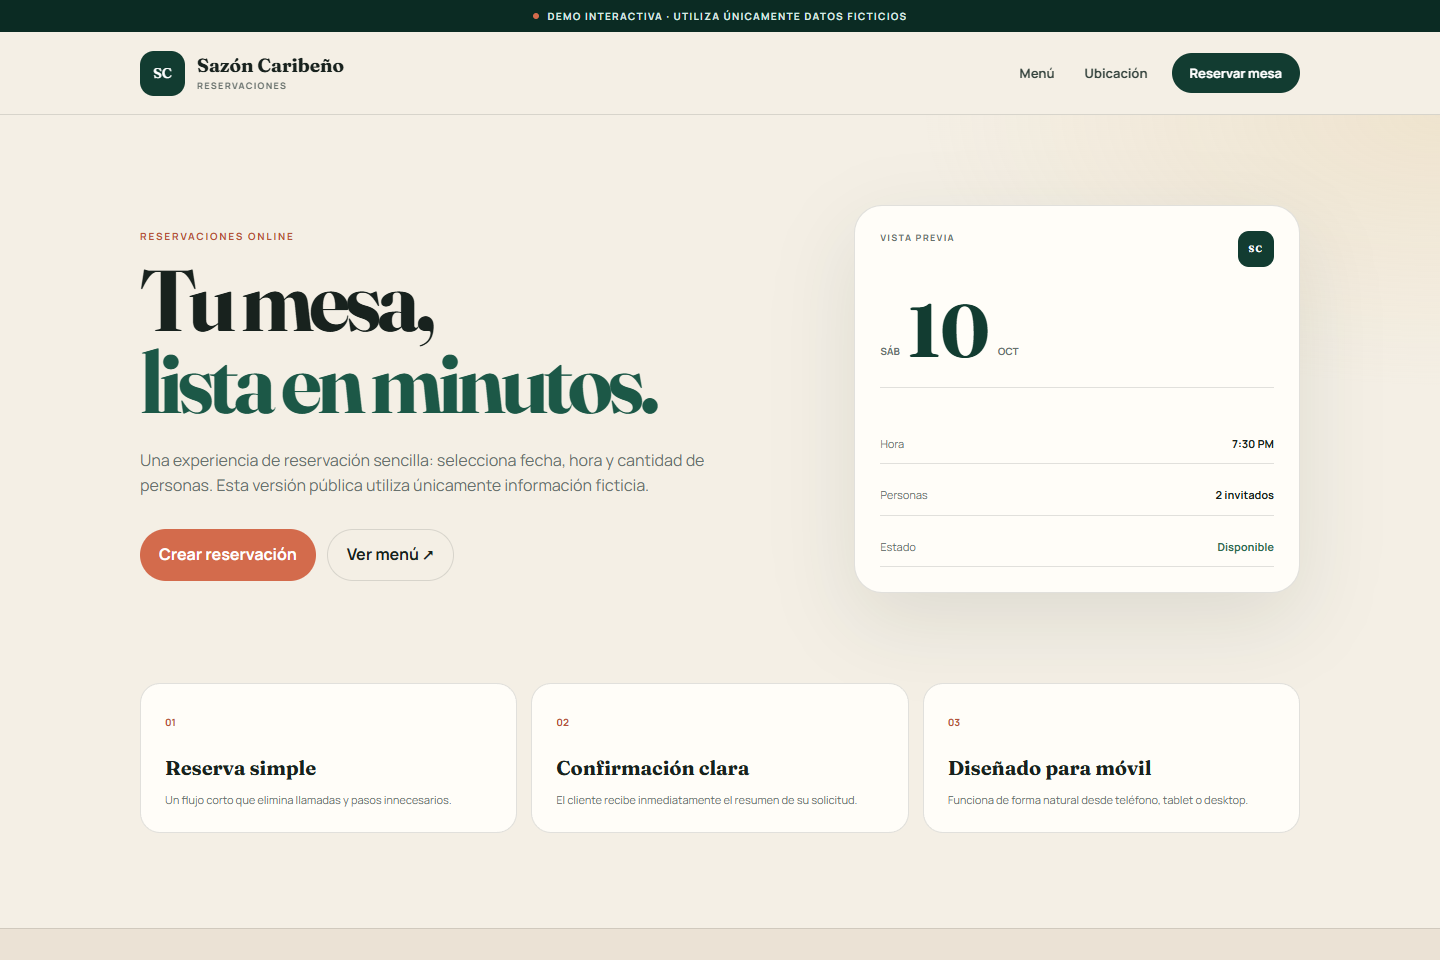Select the Reserva simple feature card
The width and height of the screenshot is (1440, 960).
pyautogui.click(x=328, y=758)
